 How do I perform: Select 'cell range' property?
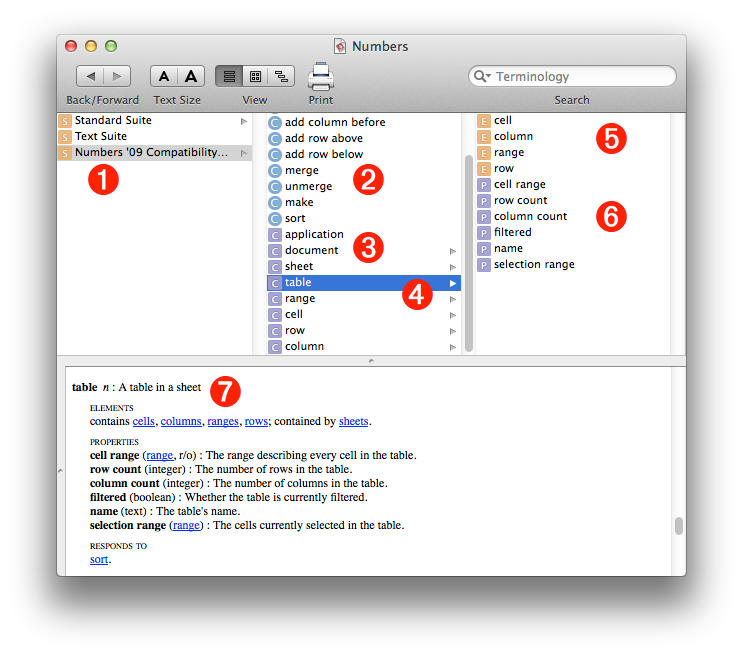point(572,185)
